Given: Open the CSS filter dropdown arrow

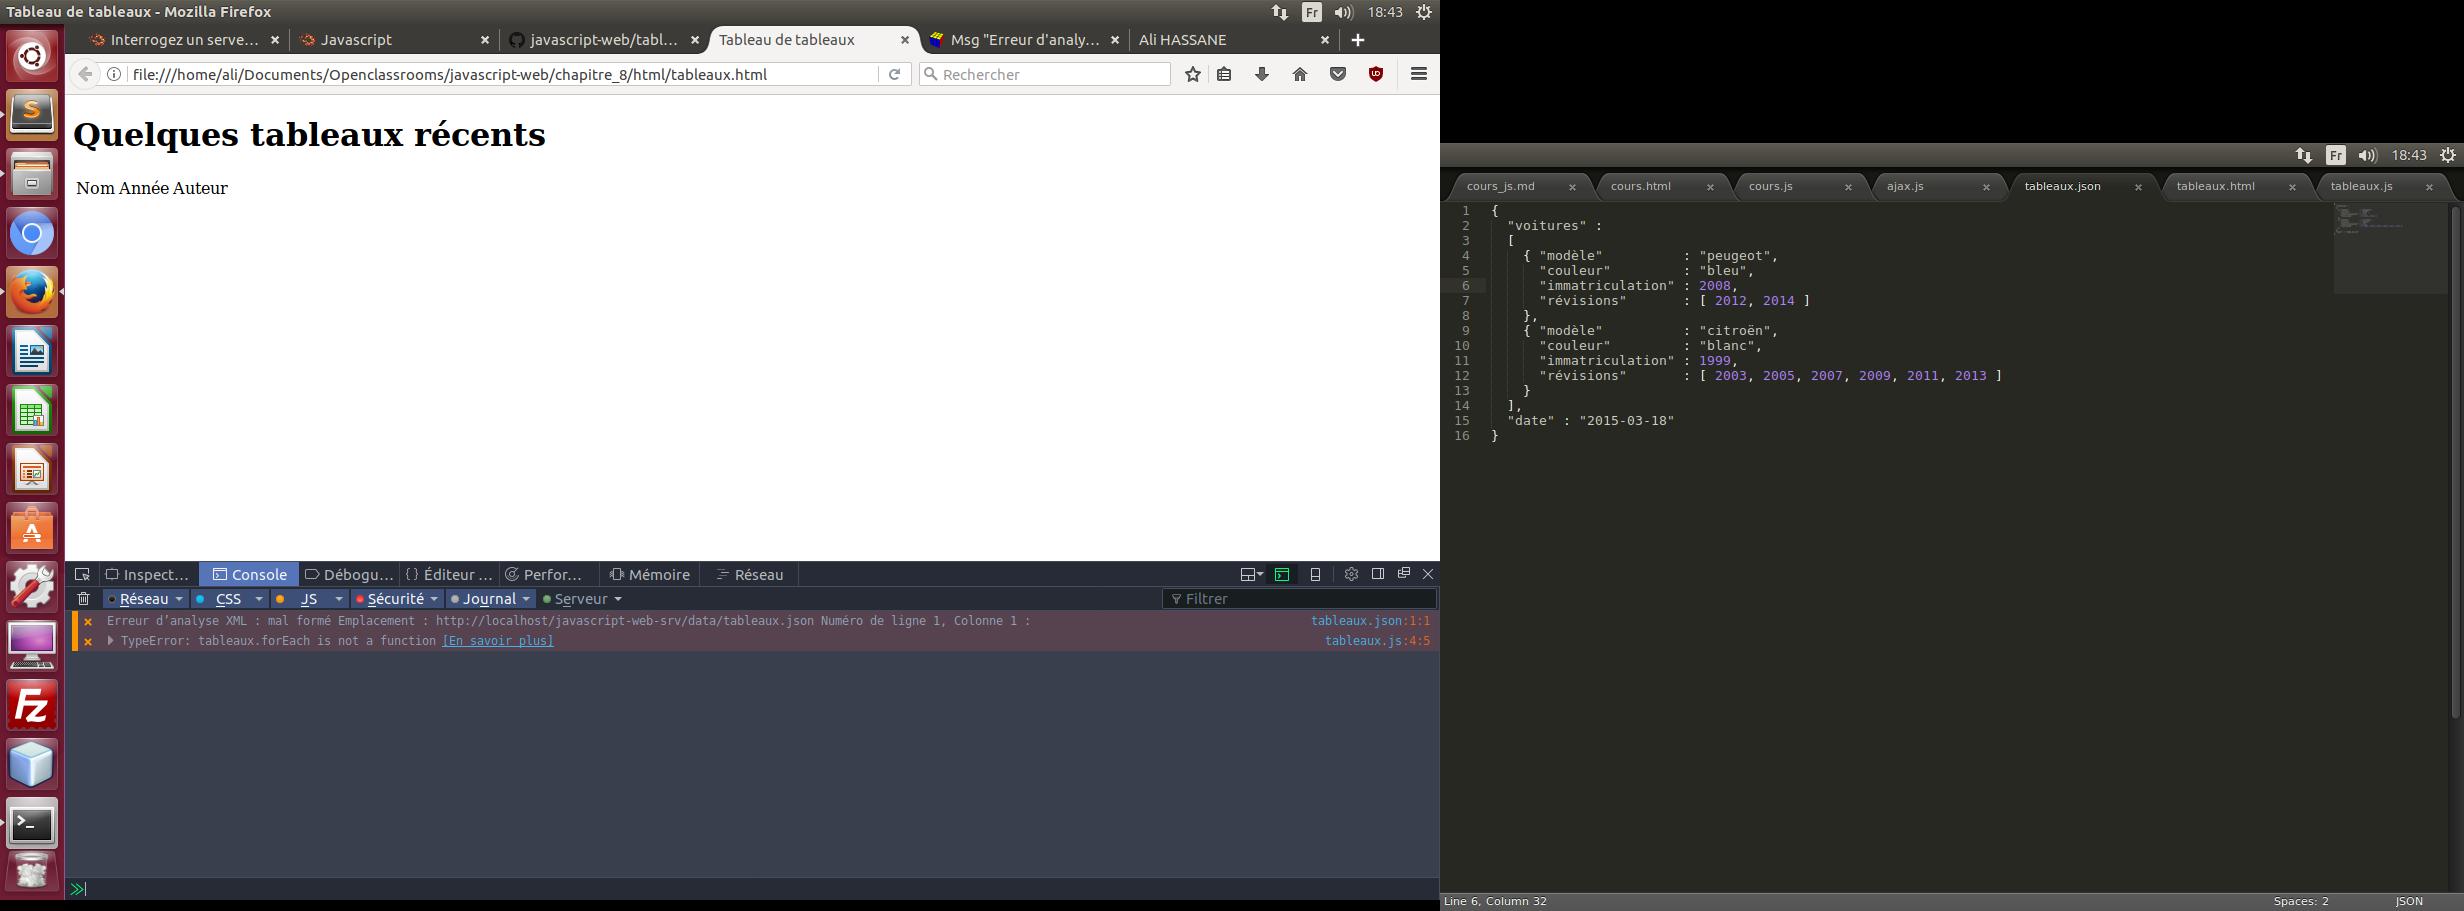Looking at the screenshot, I should tap(259, 599).
